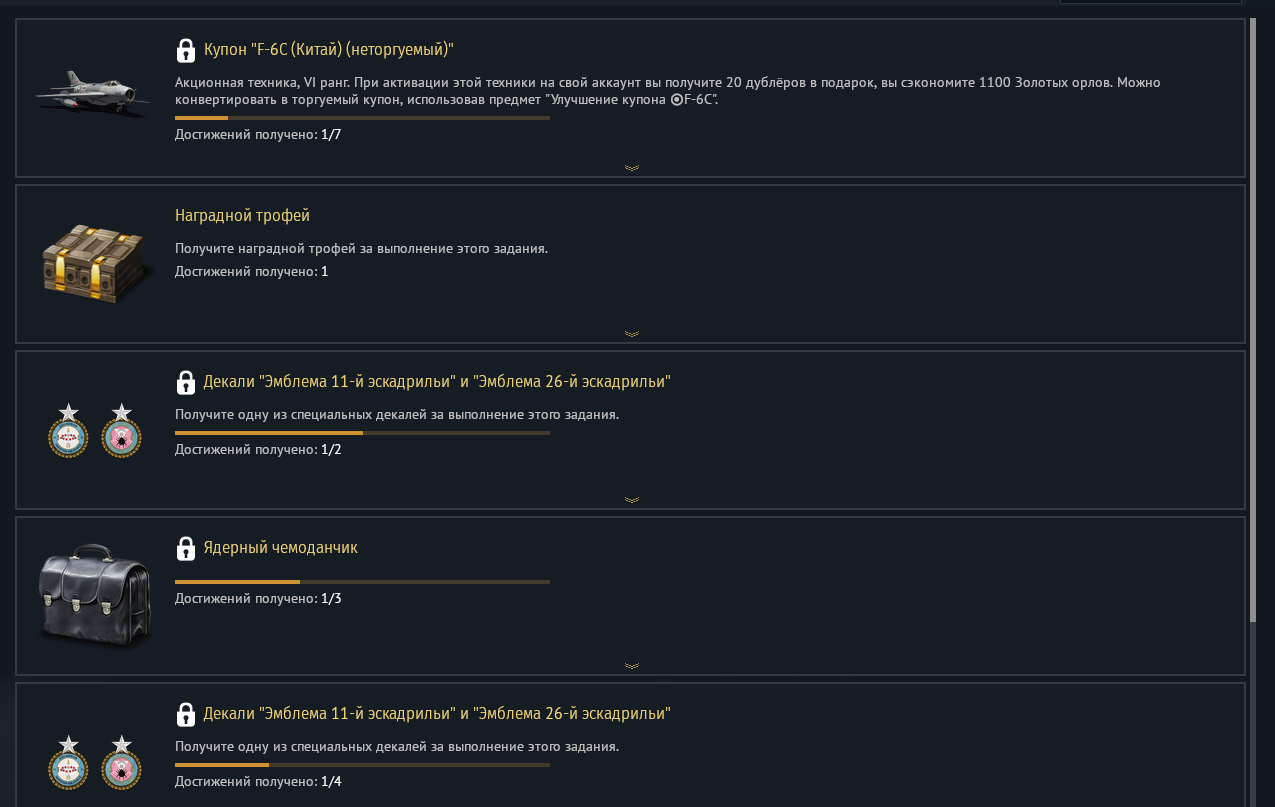
Task: Expand the decals entry showing 1/2 progress
Action: [631, 500]
